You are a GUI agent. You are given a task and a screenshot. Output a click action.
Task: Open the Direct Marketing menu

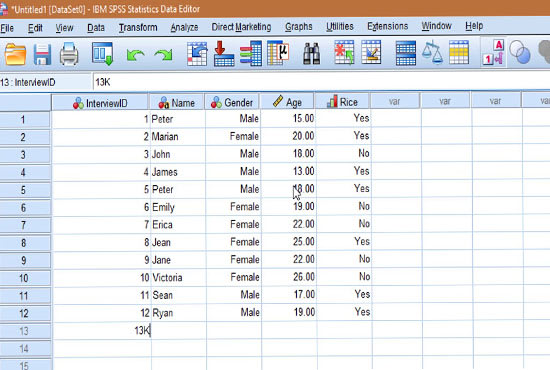point(241,27)
